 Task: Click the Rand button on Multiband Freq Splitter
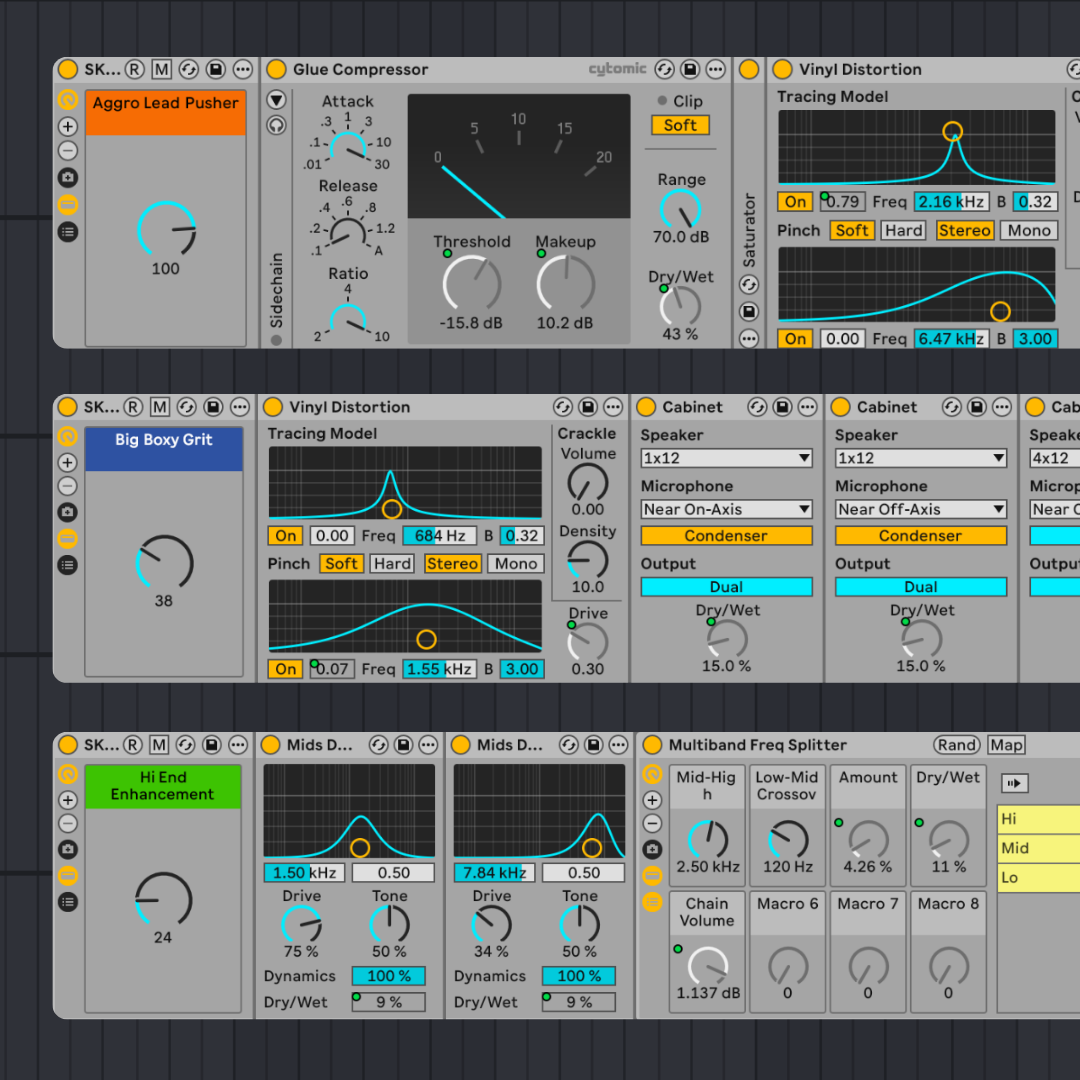tap(956, 744)
